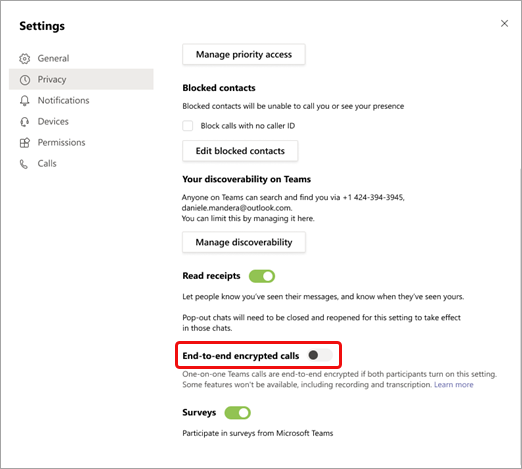This screenshot has height=469, width=522.
Task: Follow the Learn more link
Action: (x=453, y=385)
